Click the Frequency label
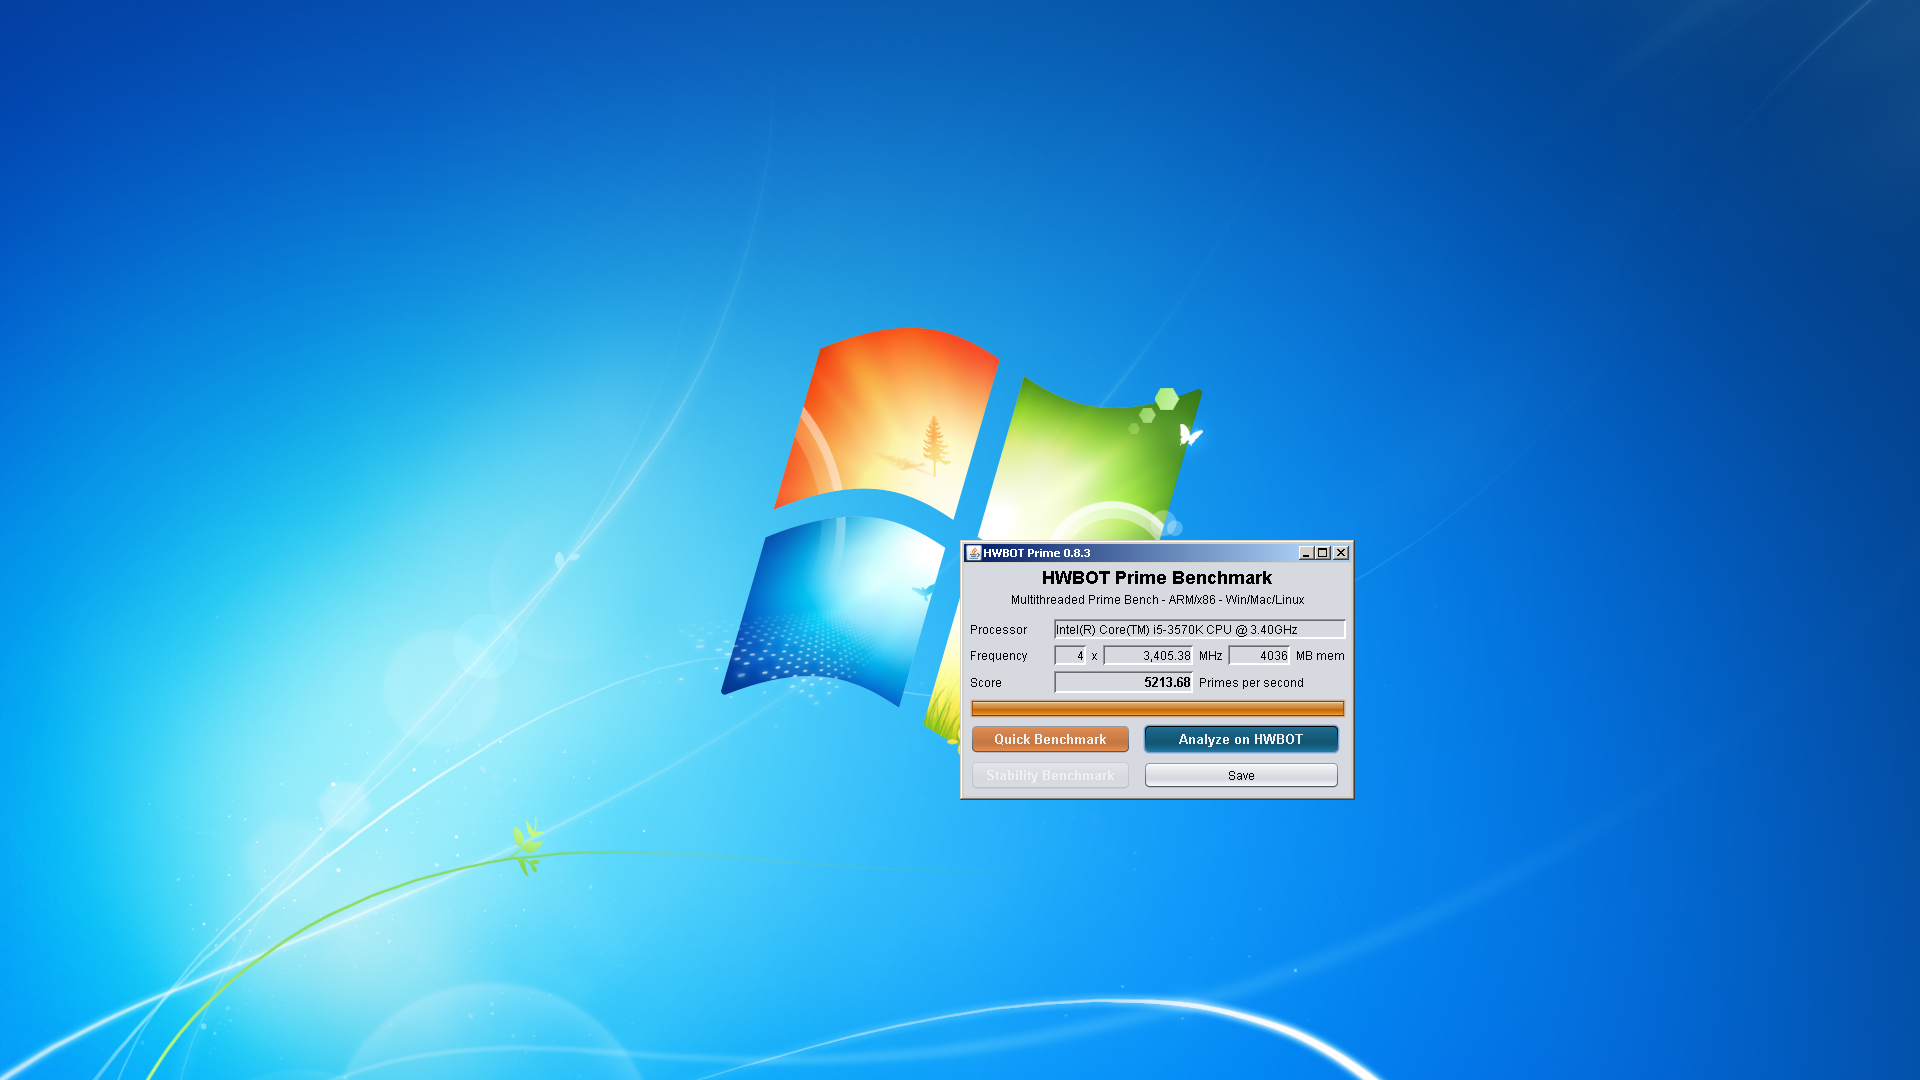The height and width of the screenshot is (1080, 1920). (x=998, y=656)
